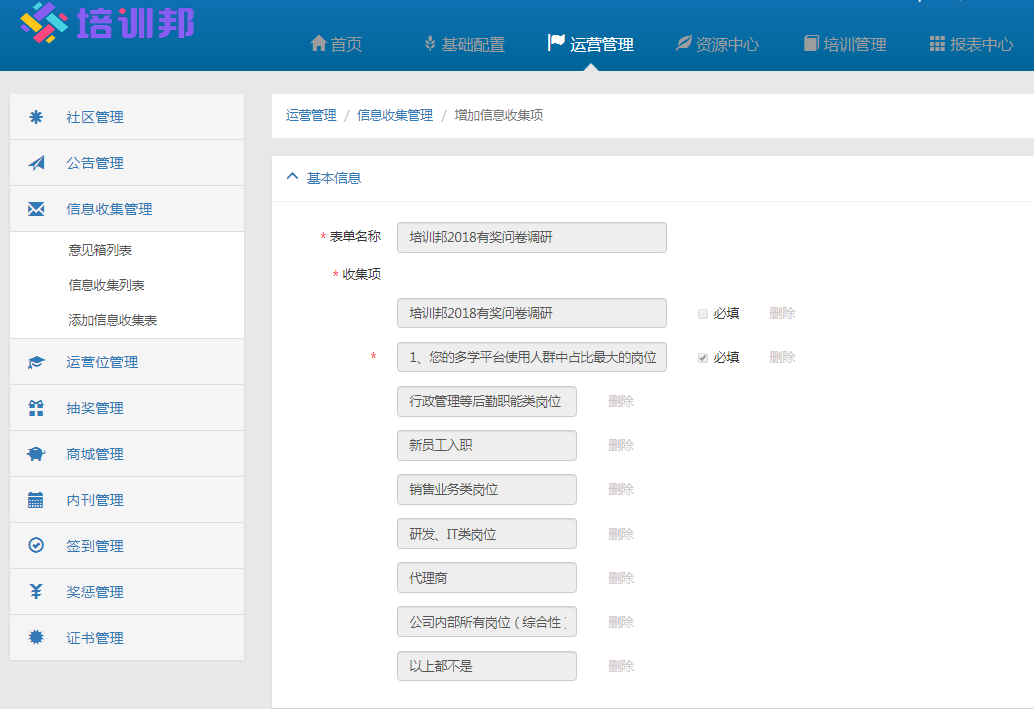Click the grid icon beside 报表中心
This screenshot has height=709, width=1034.
[937, 44]
